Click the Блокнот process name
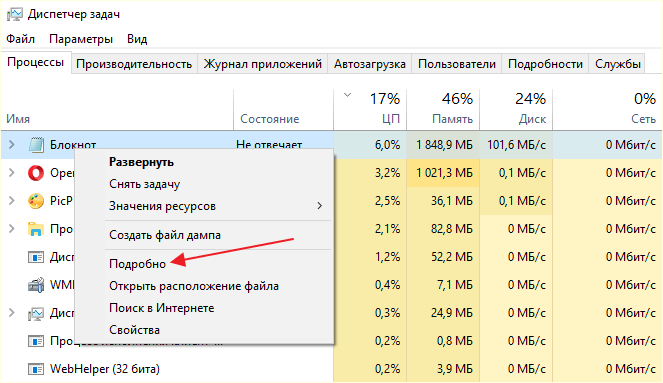 (73, 145)
